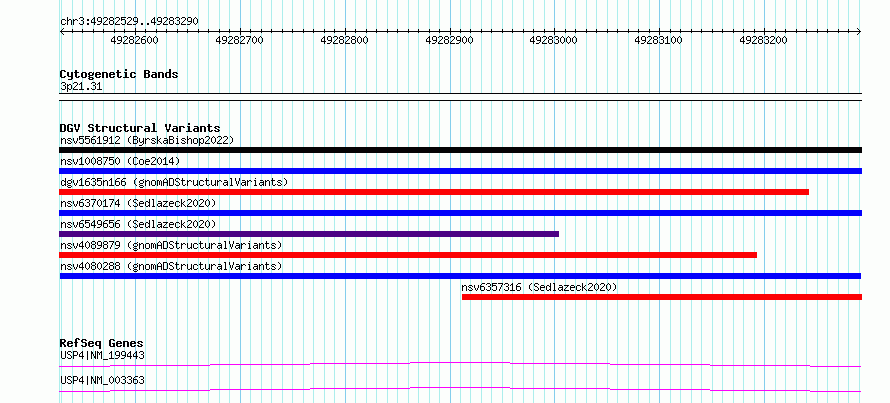The width and height of the screenshot is (890, 403).
Task: Select the USP4|NM_199443 magenta gene line
Action: pyautogui.click(x=460, y=364)
